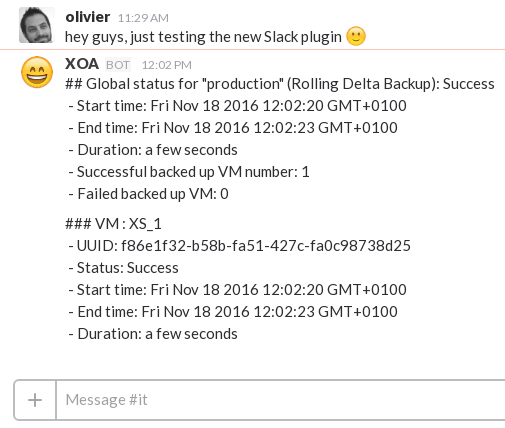Click the Start time line under Global status

coord(237,106)
